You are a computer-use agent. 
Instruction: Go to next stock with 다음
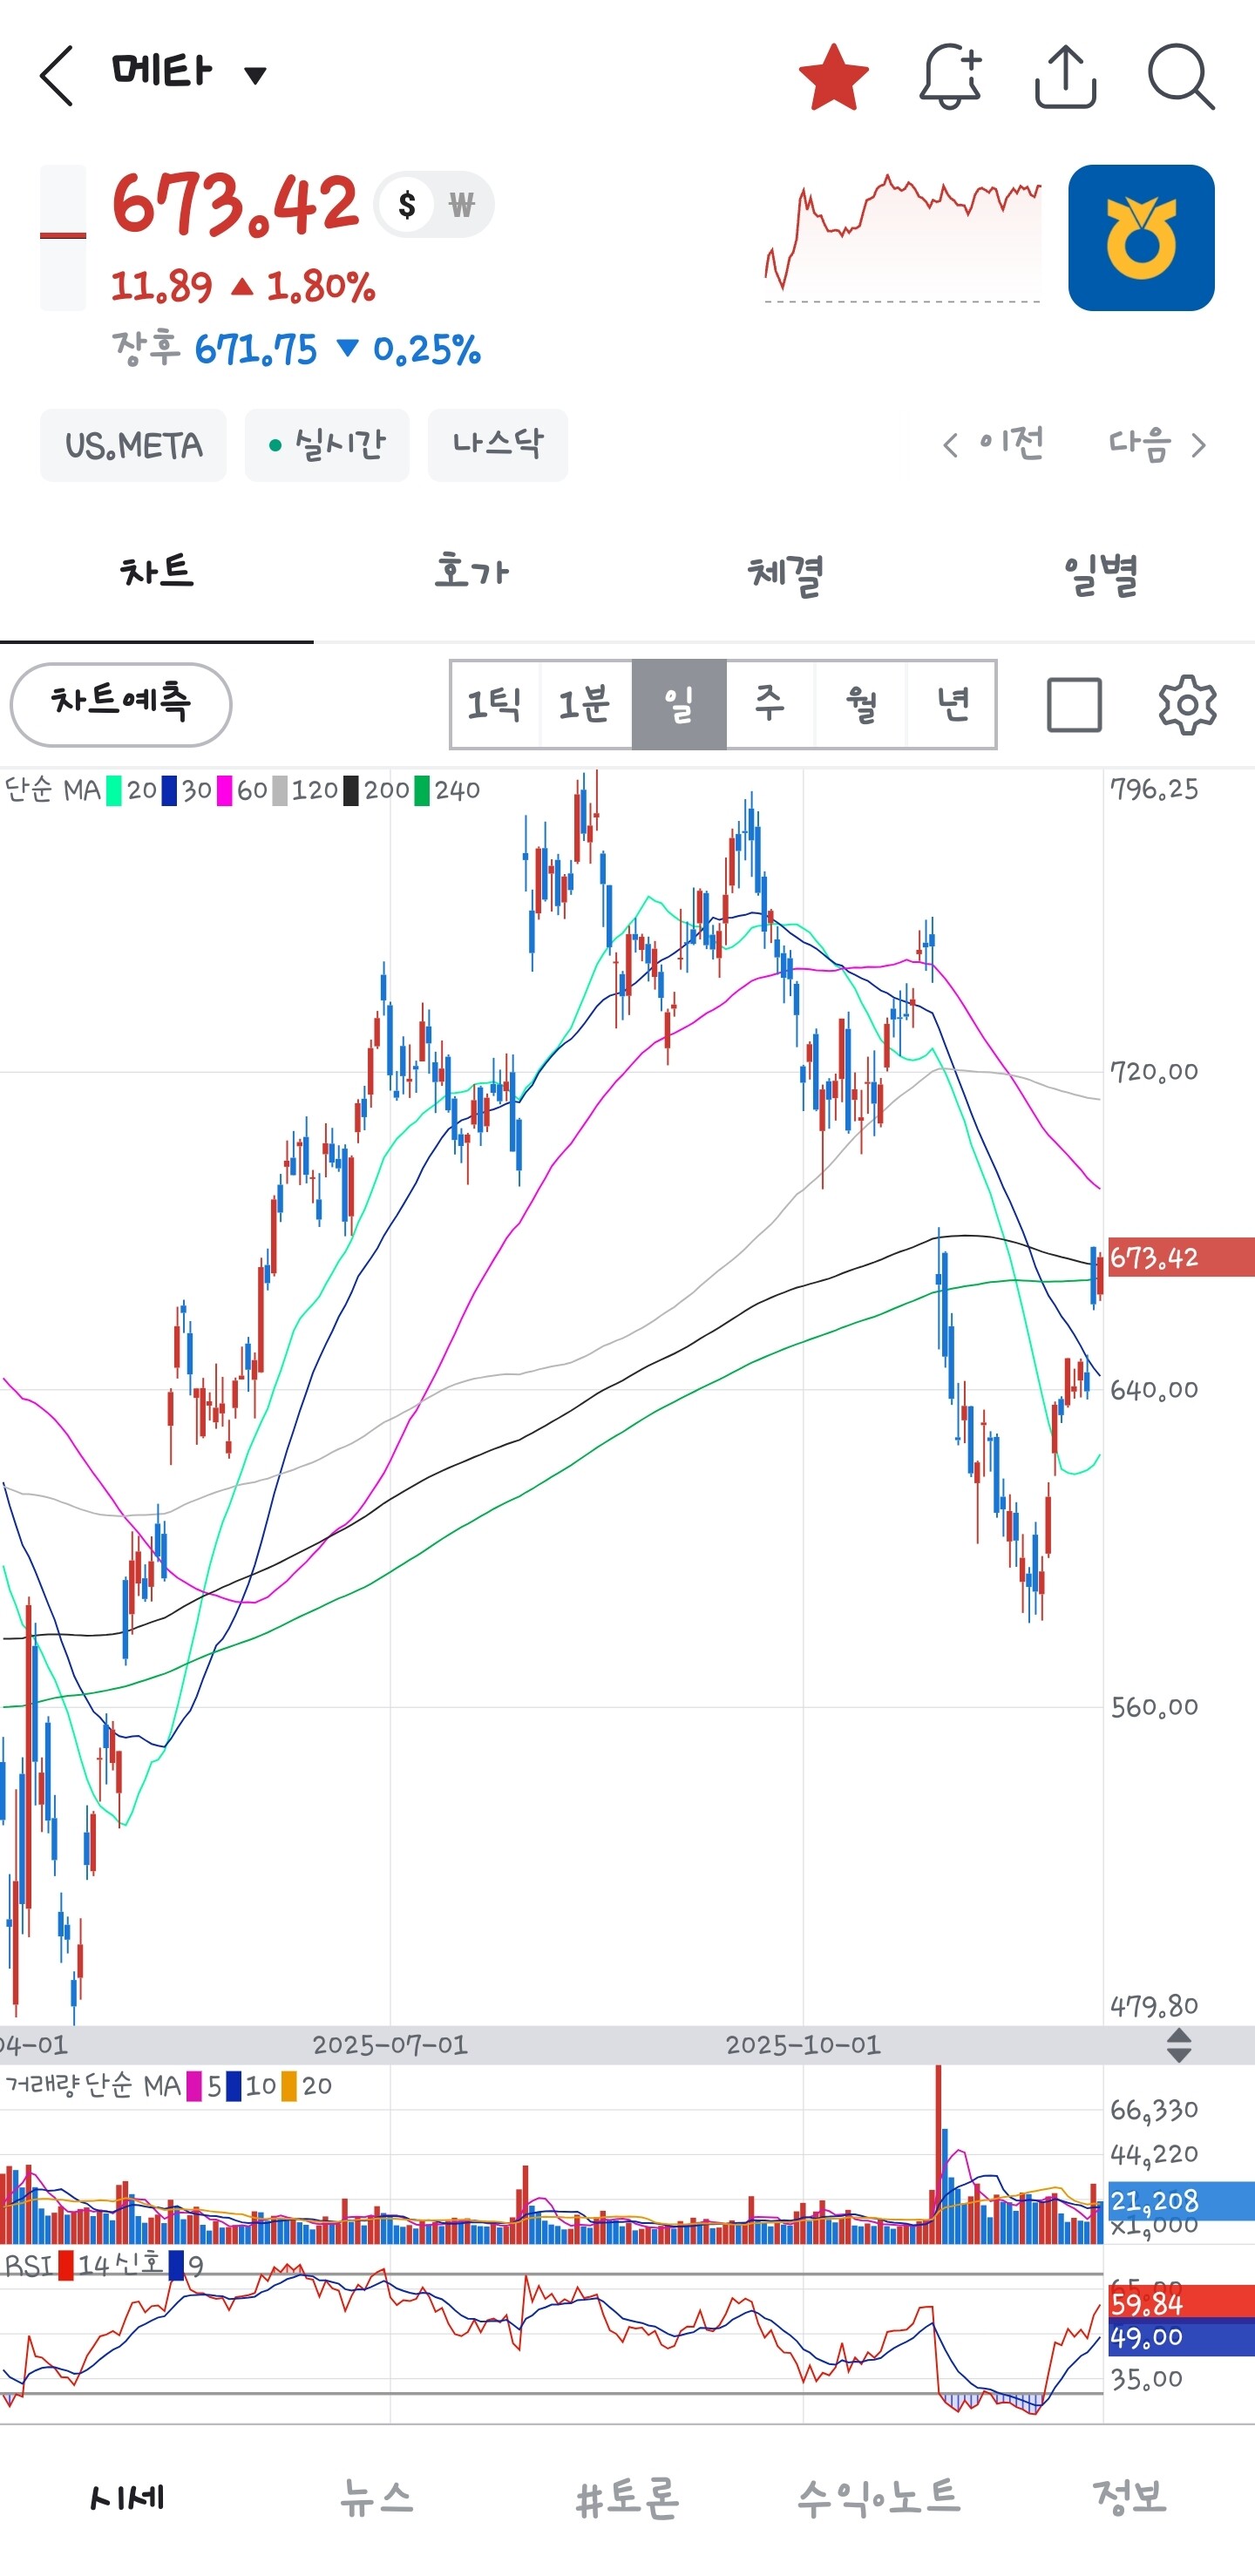tap(1157, 444)
